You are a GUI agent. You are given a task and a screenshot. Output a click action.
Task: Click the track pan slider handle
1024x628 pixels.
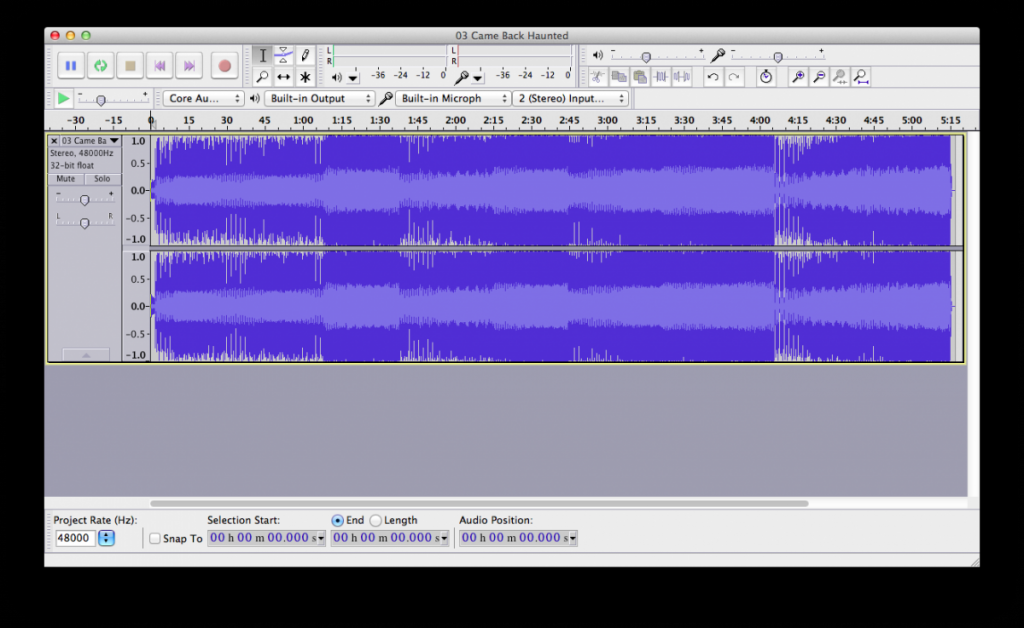(x=84, y=223)
